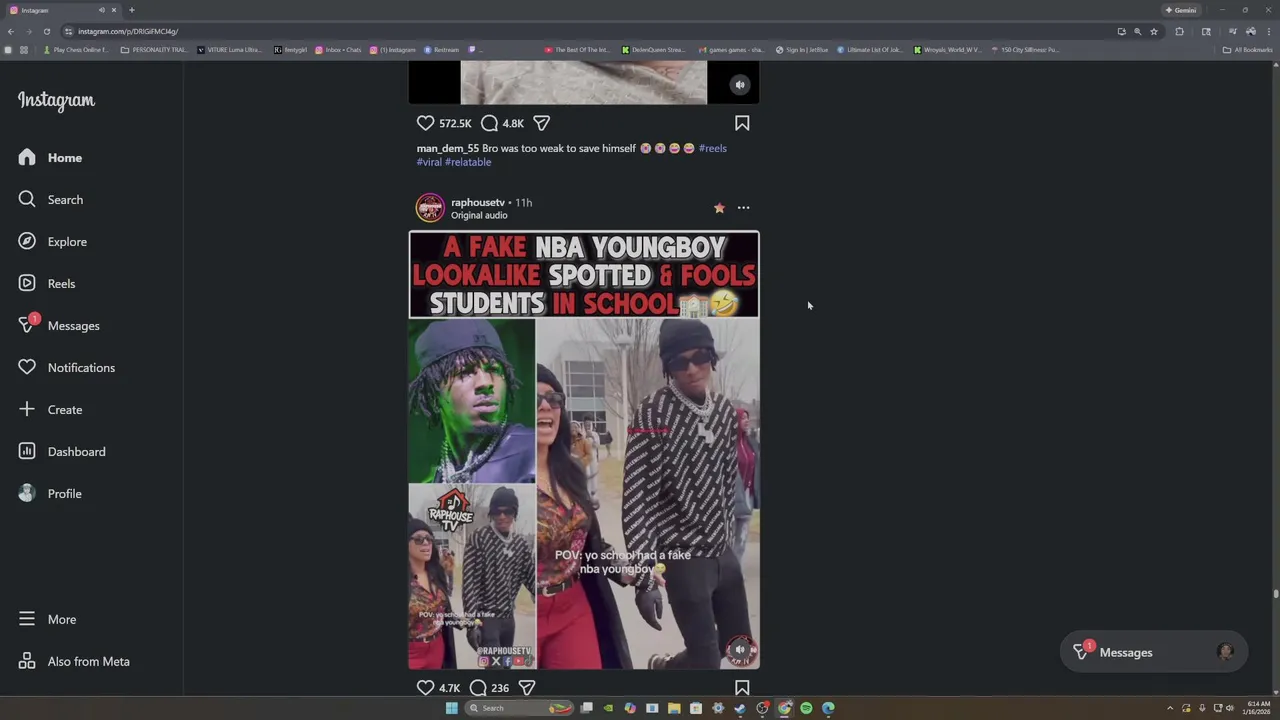Viewport: 1280px width, 720px height.
Task: Open the #reels hashtag
Action: pos(713,148)
